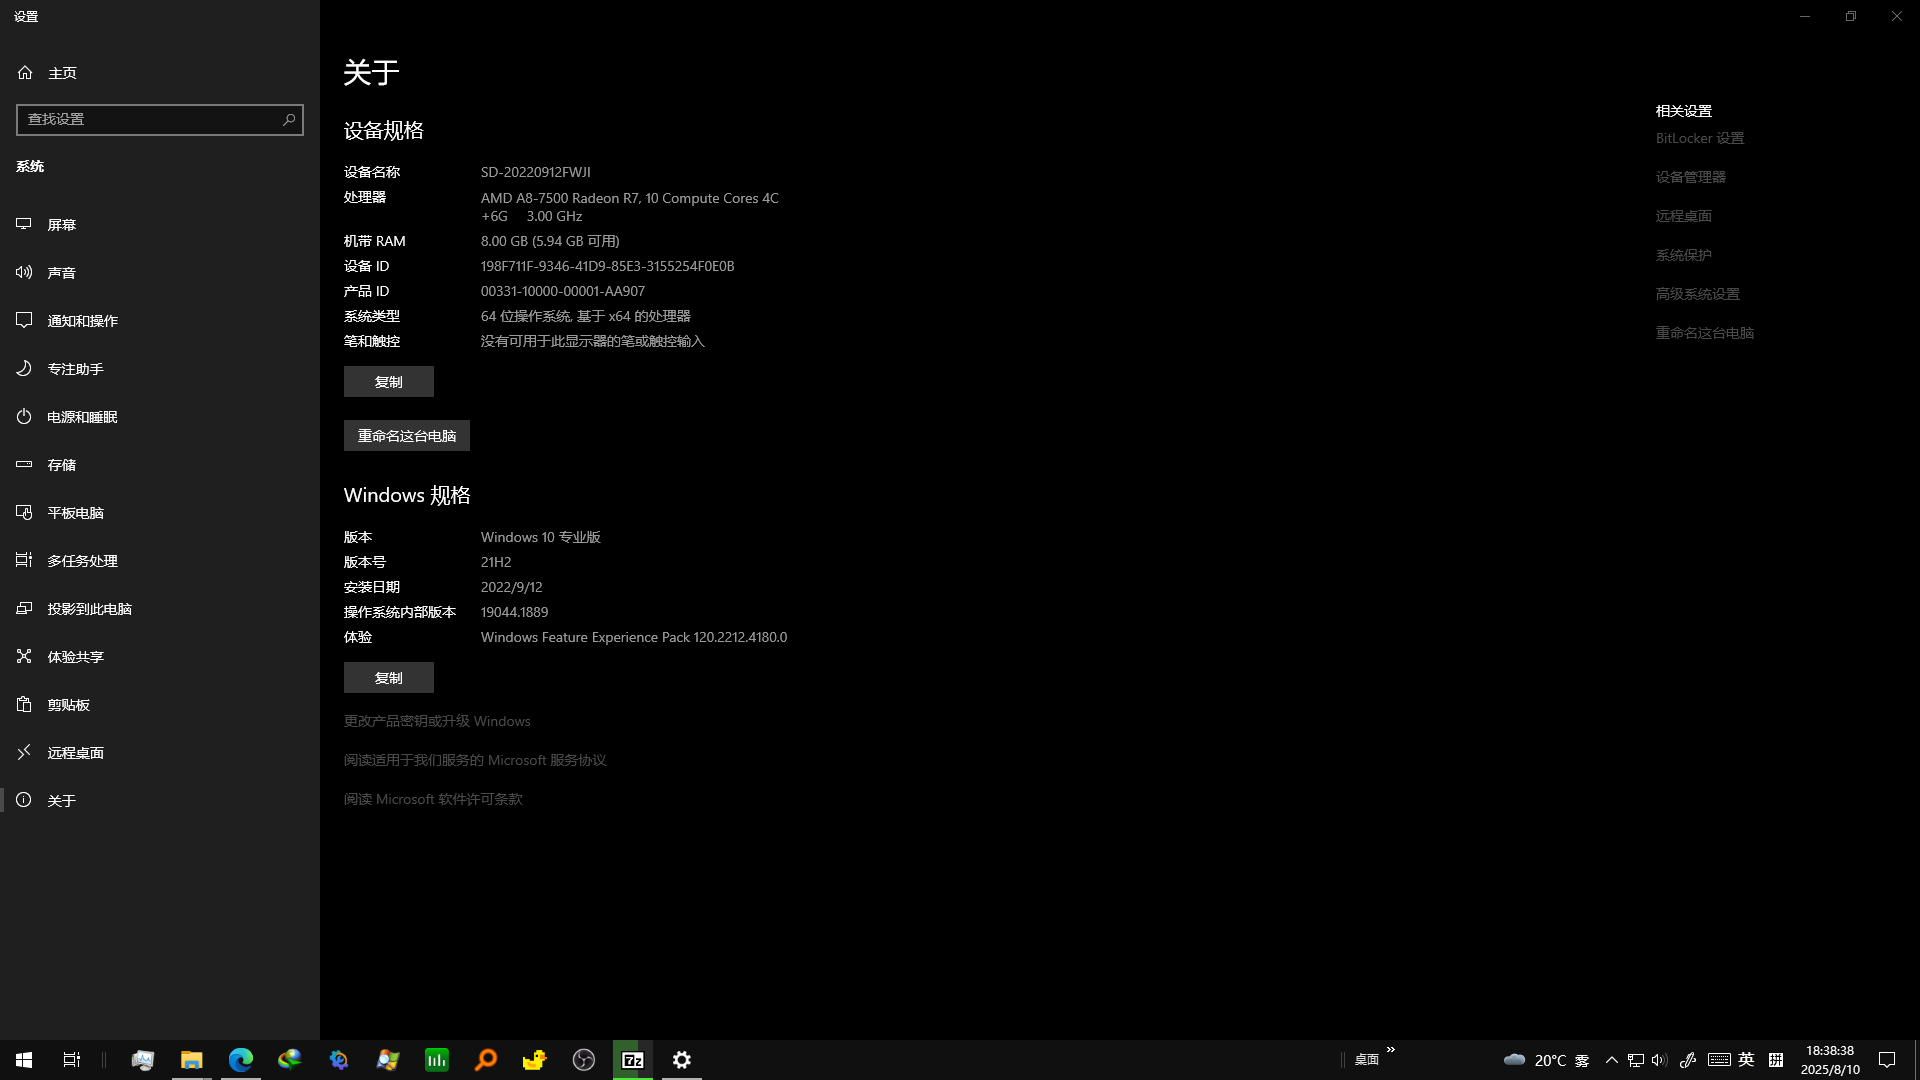Open 声音 sound settings
The width and height of the screenshot is (1920, 1080).
tap(160, 273)
